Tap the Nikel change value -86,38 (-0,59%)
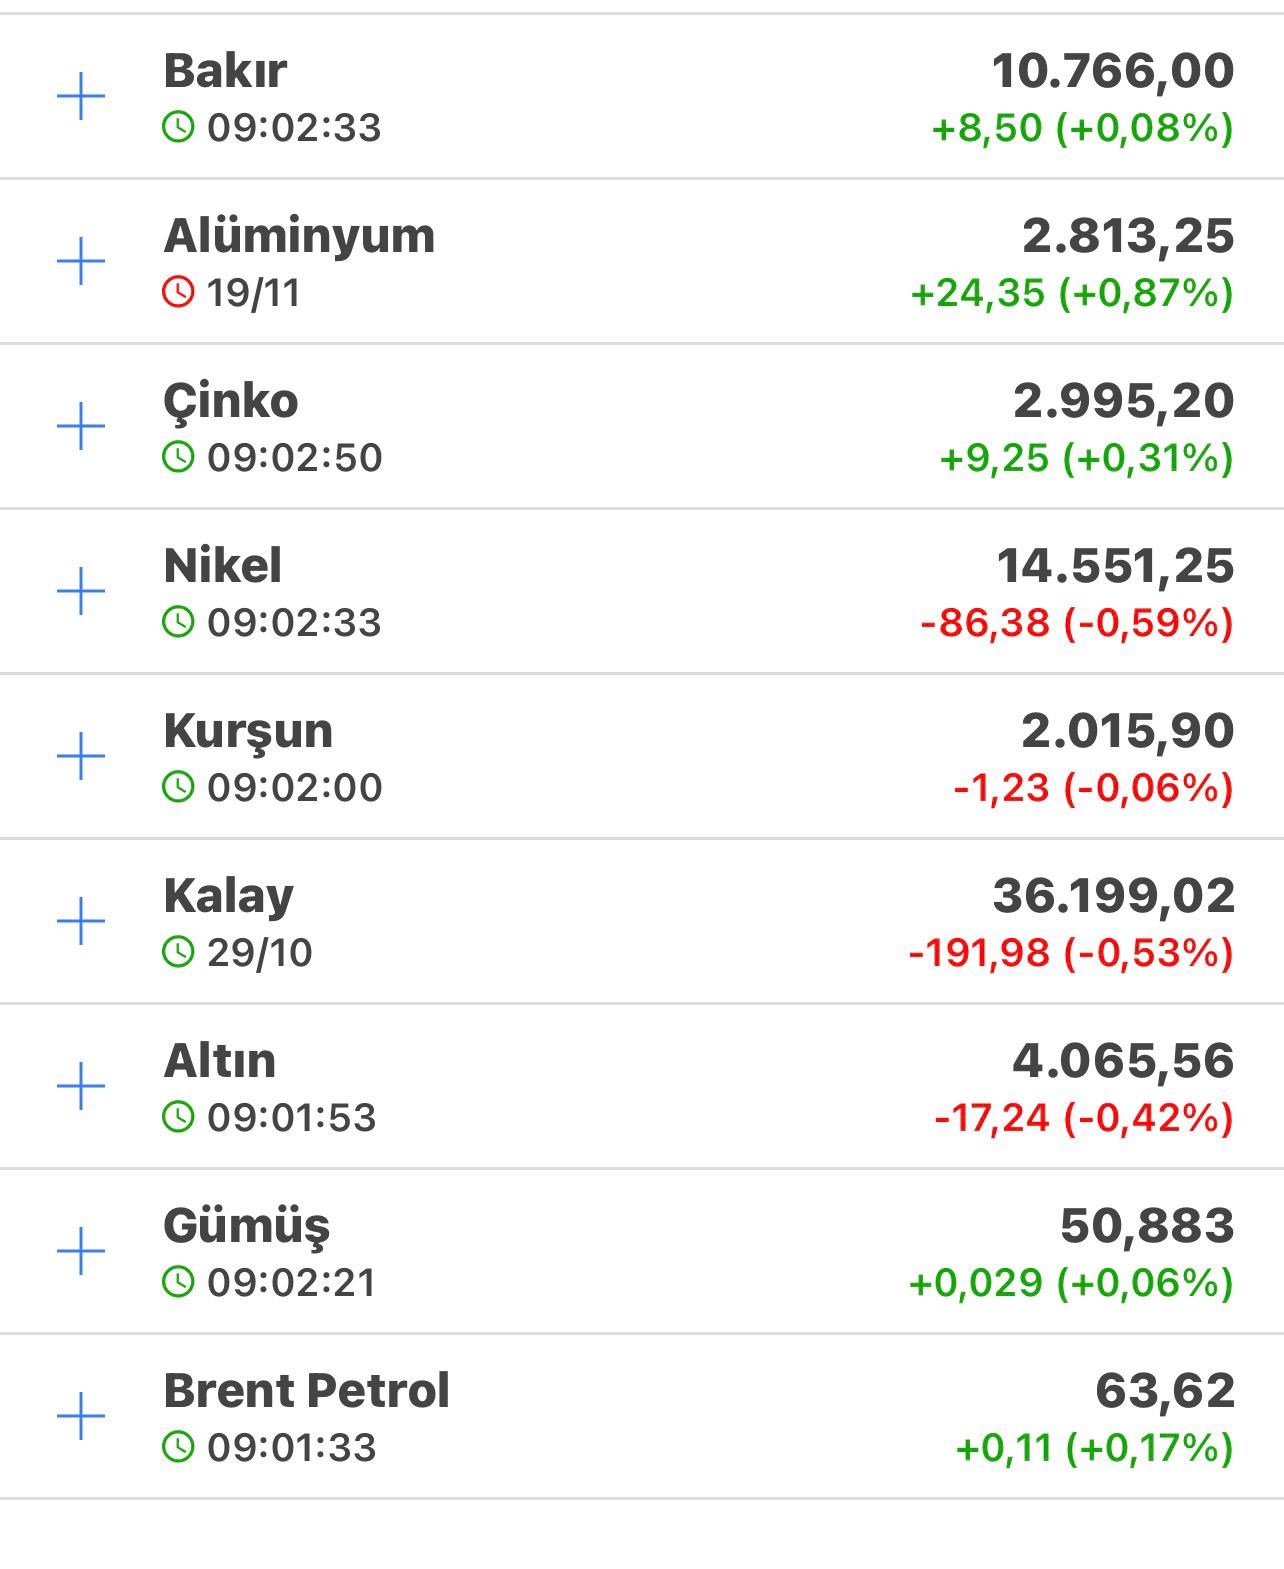 1076,623
